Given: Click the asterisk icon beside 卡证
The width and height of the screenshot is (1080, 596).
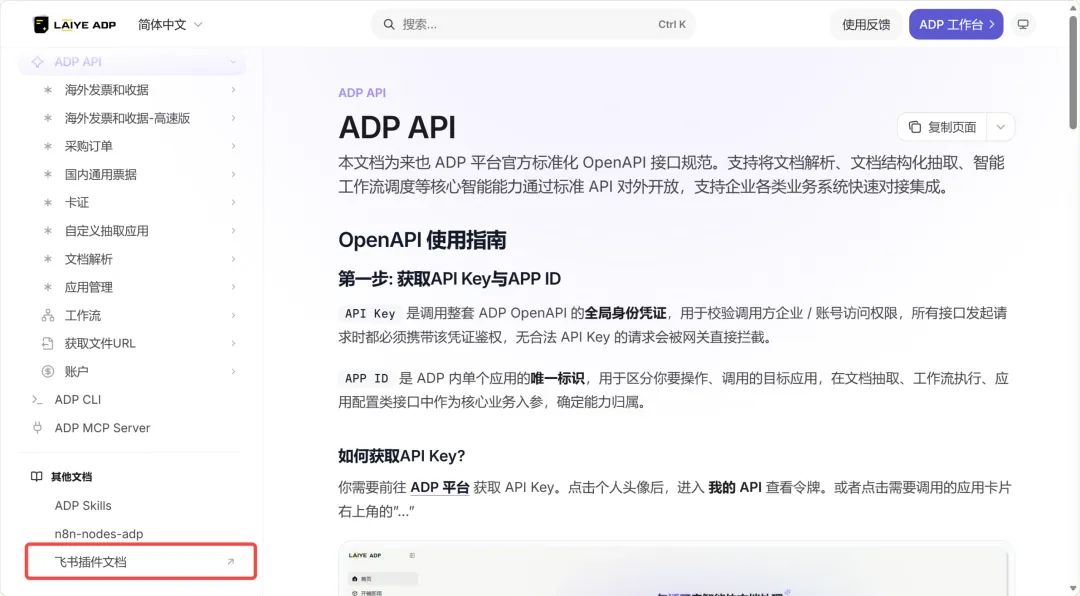Looking at the screenshot, I should (48, 203).
